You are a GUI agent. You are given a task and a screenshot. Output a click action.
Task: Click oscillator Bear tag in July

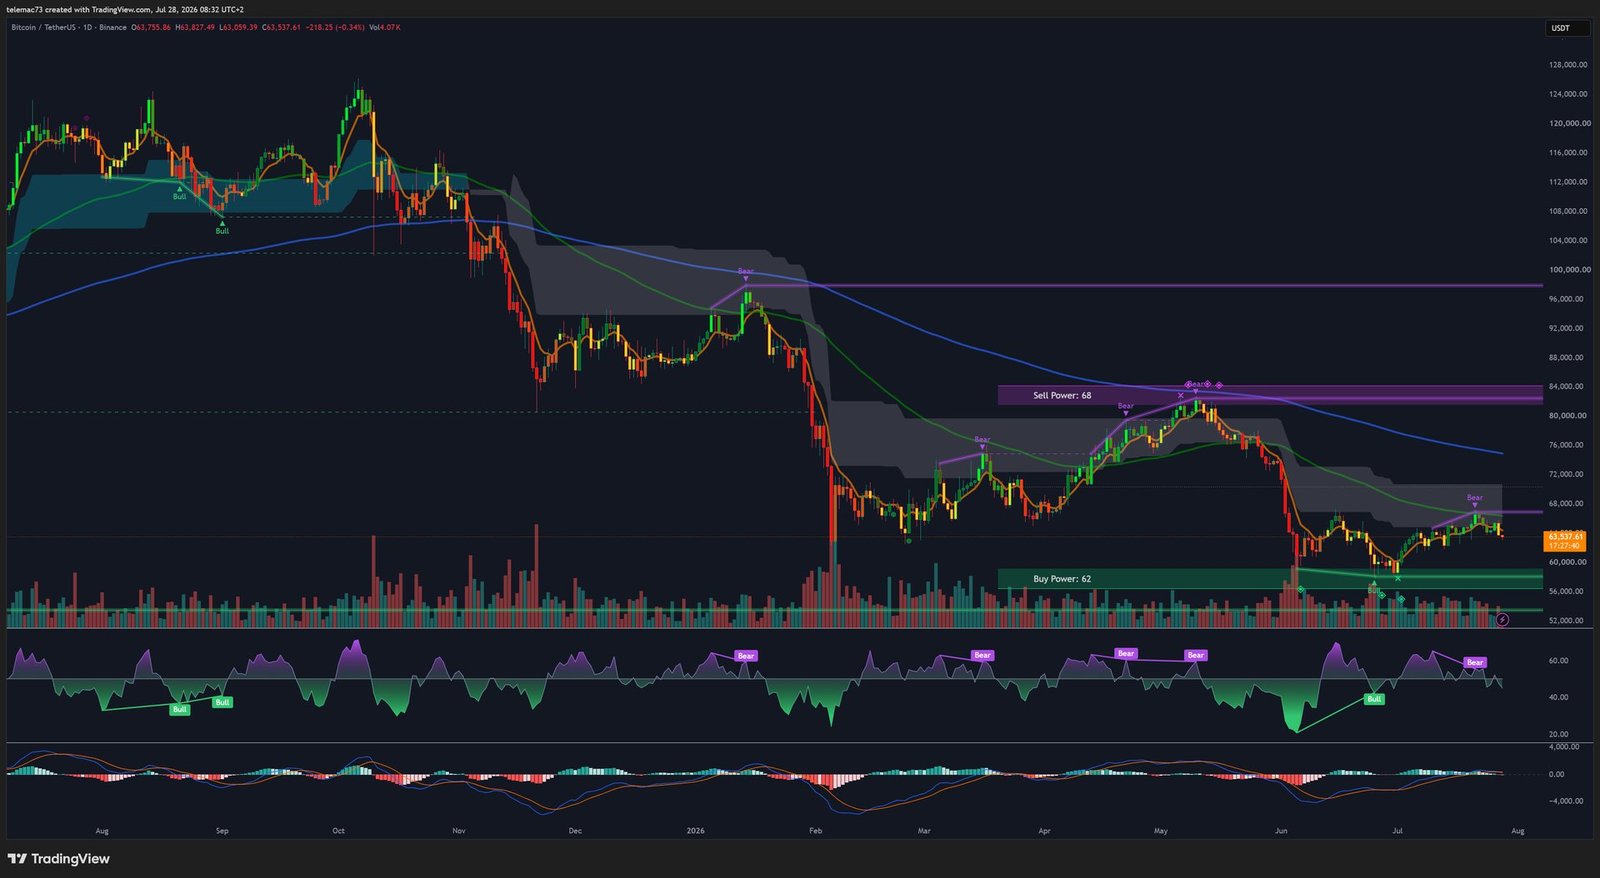1475,662
